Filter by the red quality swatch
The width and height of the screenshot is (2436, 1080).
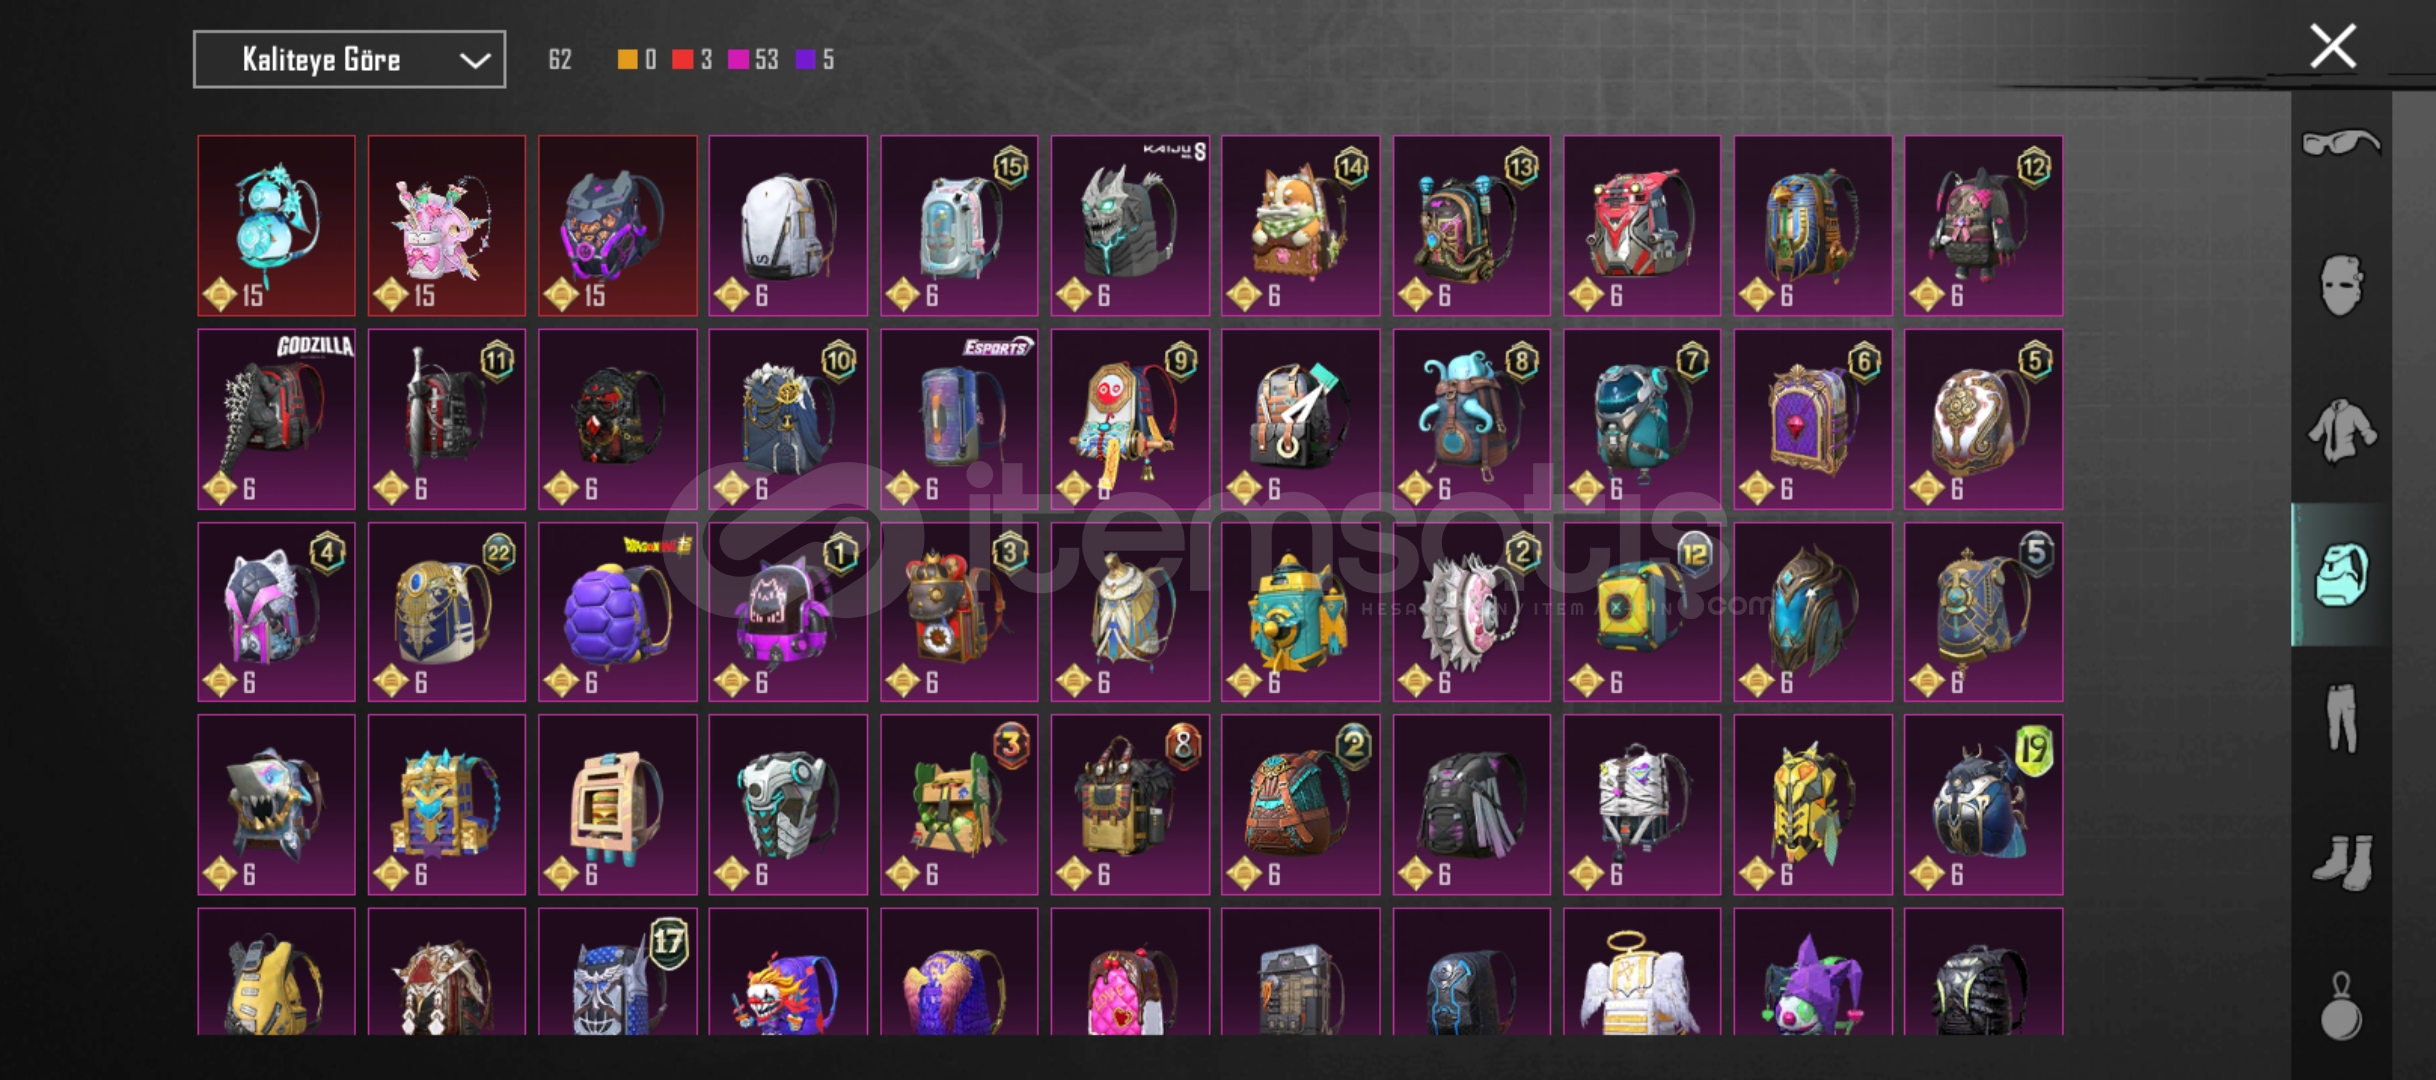pyautogui.click(x=682, y=59)
